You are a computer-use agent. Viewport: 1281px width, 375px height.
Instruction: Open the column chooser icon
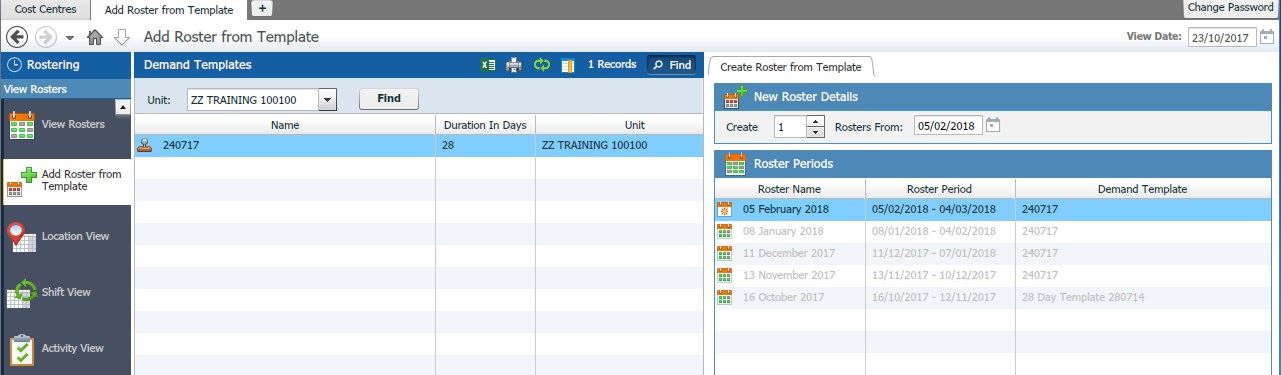[568, 65]
